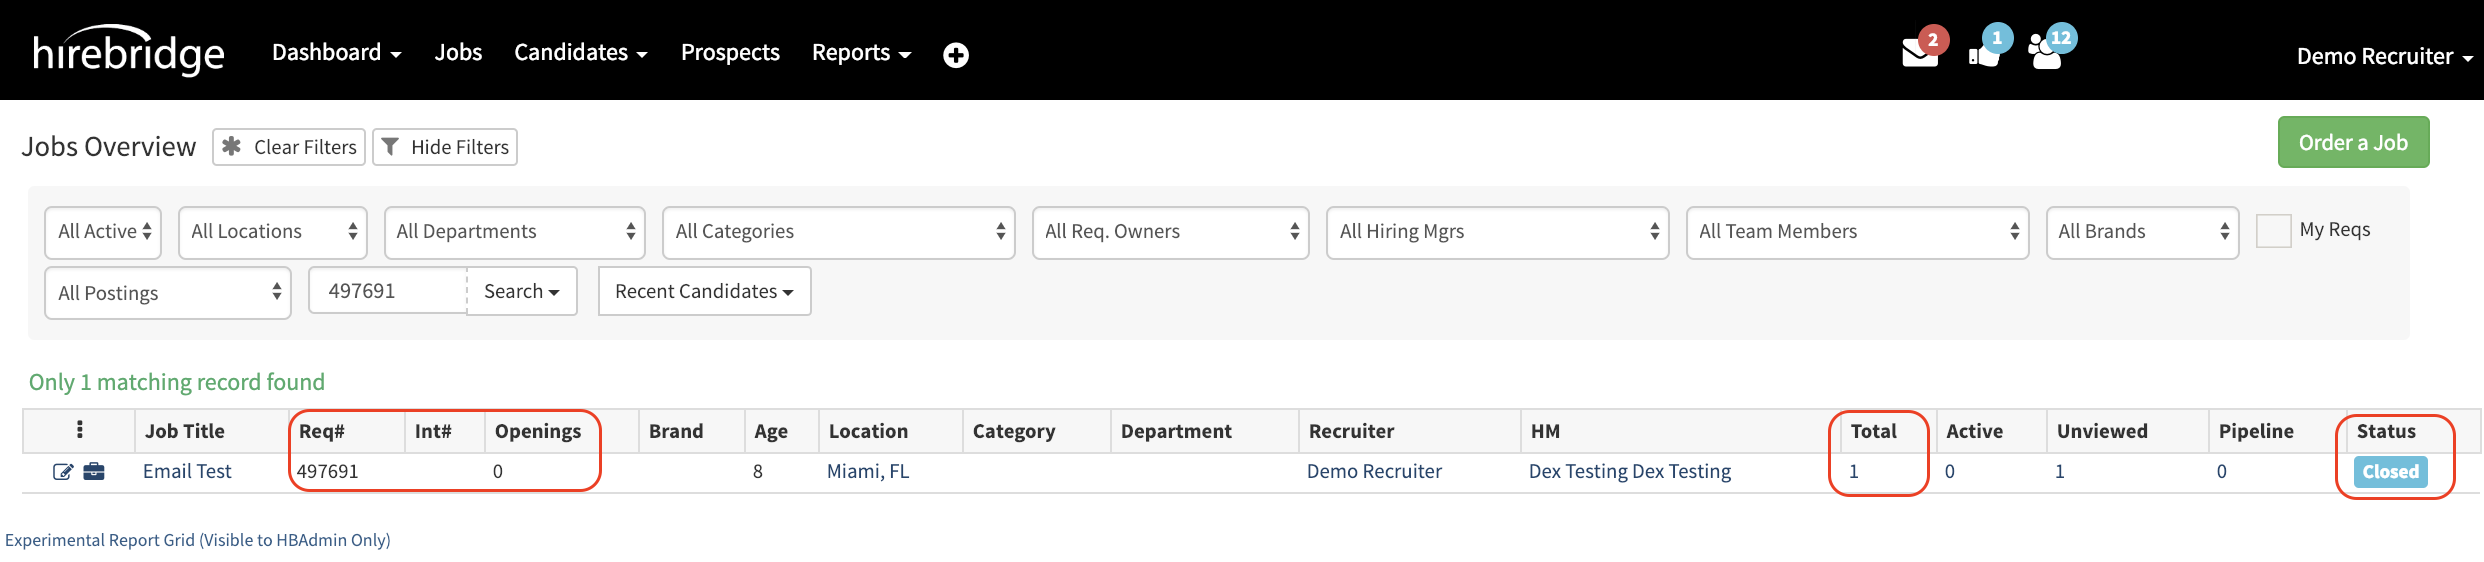The height and width of the screenshot is (562, 2484).
Task: Expand the All Departments filter
Action: click(515, 232)
